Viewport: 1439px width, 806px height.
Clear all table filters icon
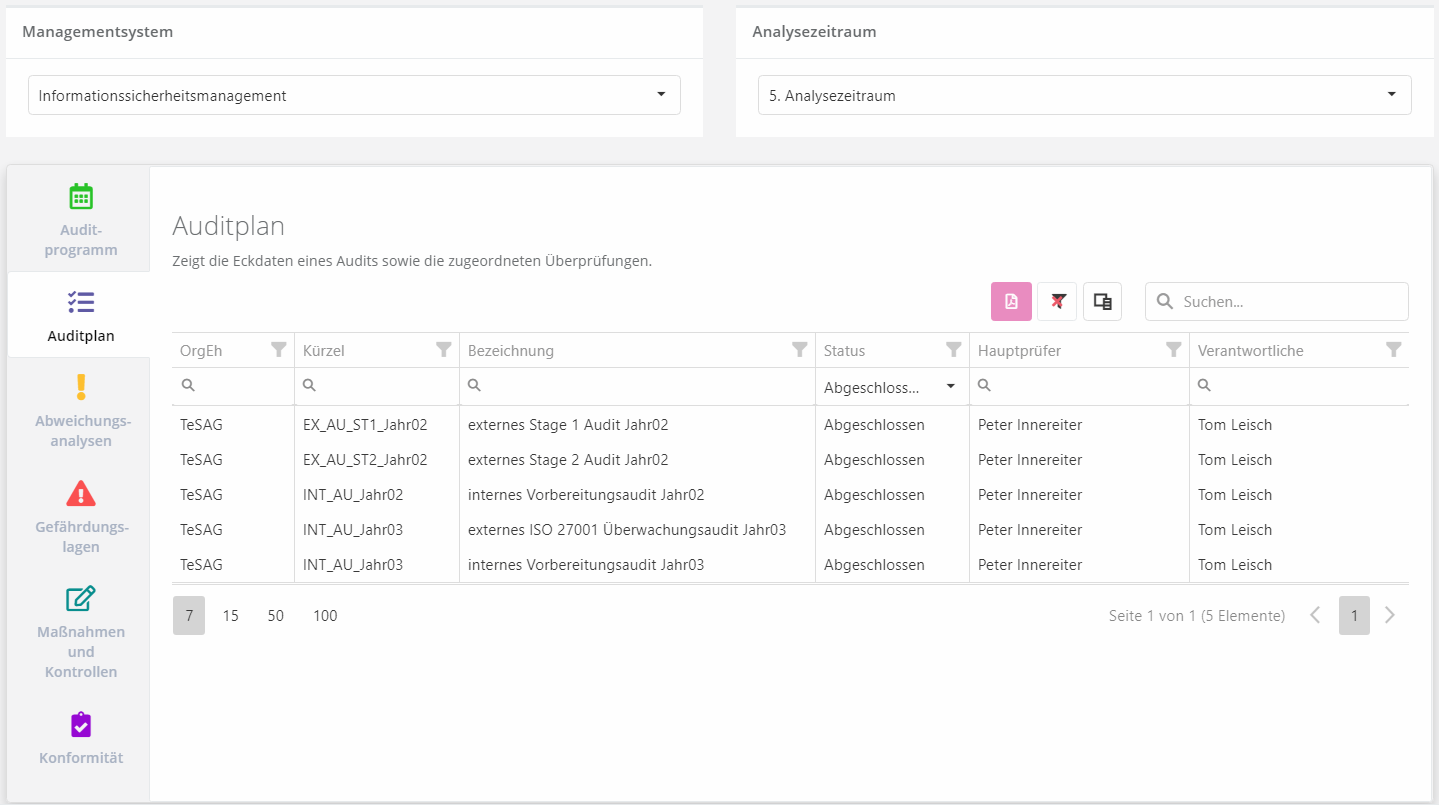pyautogui.click(x=1057, y=301)
